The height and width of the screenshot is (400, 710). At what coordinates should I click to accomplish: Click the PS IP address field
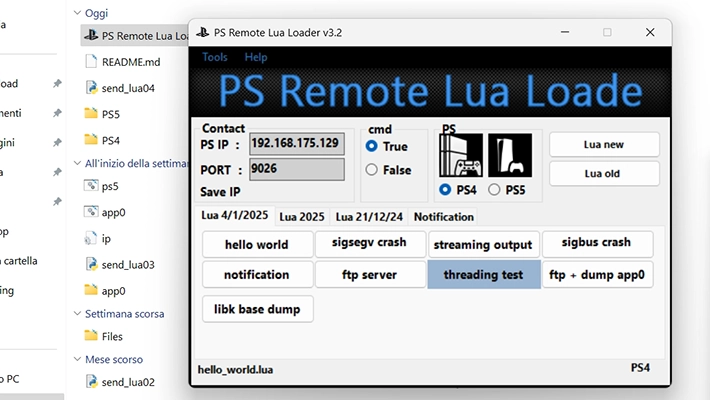pos(297,144)
